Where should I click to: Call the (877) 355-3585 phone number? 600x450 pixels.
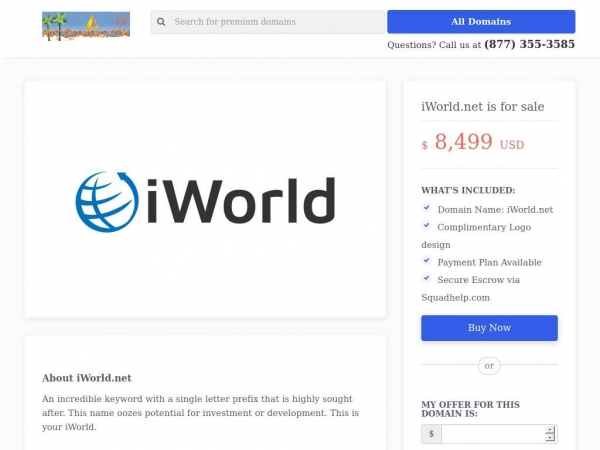[x=530, y=44]
